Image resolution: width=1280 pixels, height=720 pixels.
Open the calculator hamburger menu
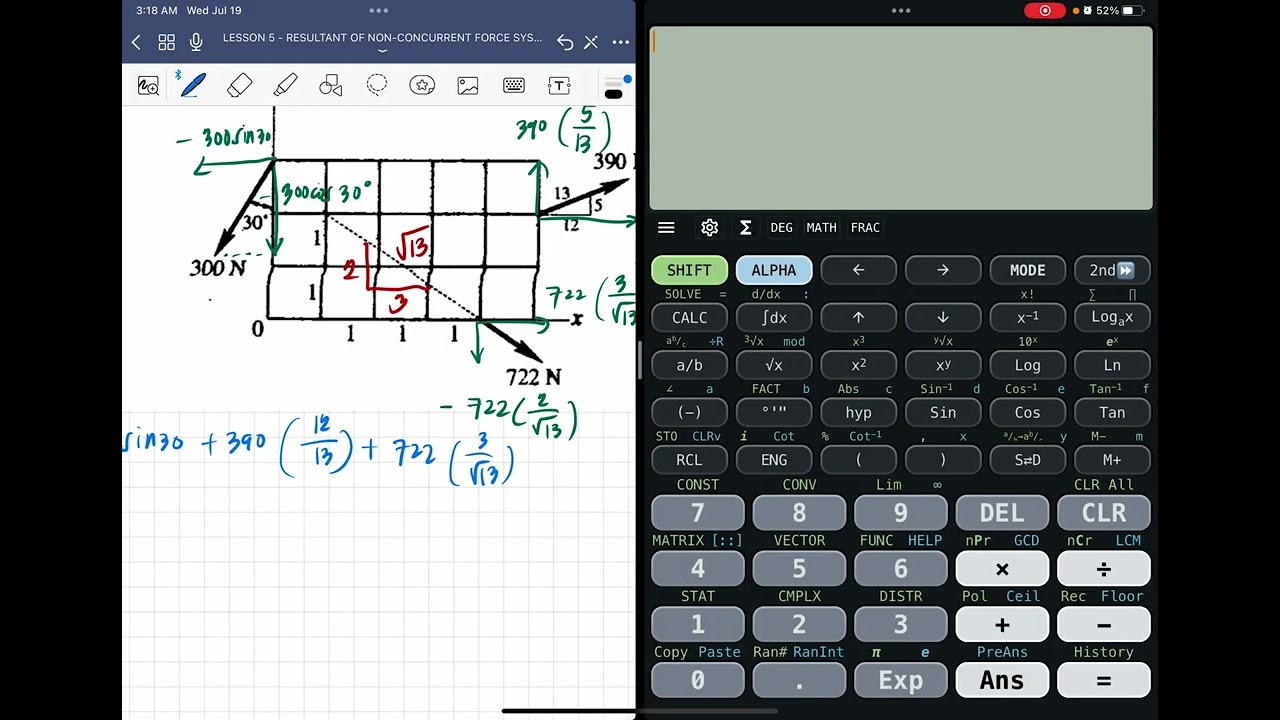(666, 228)
